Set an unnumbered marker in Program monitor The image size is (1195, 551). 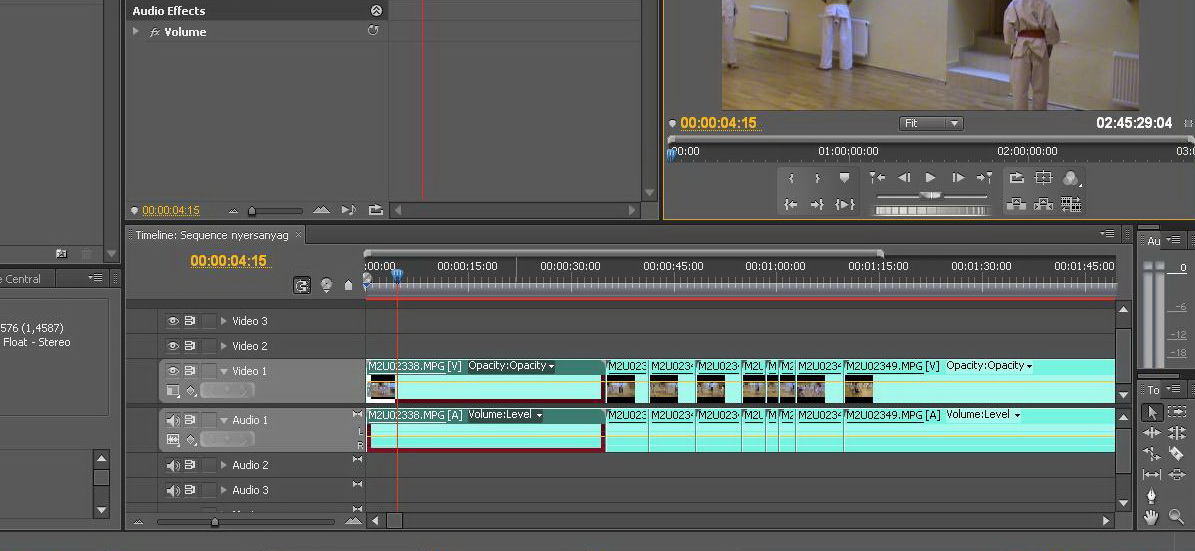pyautogui.click(x=844, y=178)
